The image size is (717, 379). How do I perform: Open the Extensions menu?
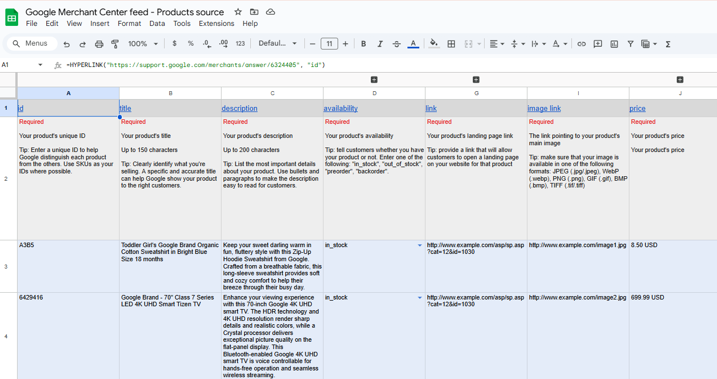tap(216, 23)
